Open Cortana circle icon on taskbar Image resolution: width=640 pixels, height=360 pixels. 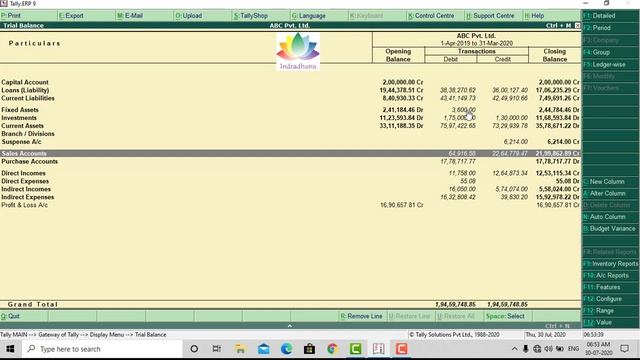(194, 349)
